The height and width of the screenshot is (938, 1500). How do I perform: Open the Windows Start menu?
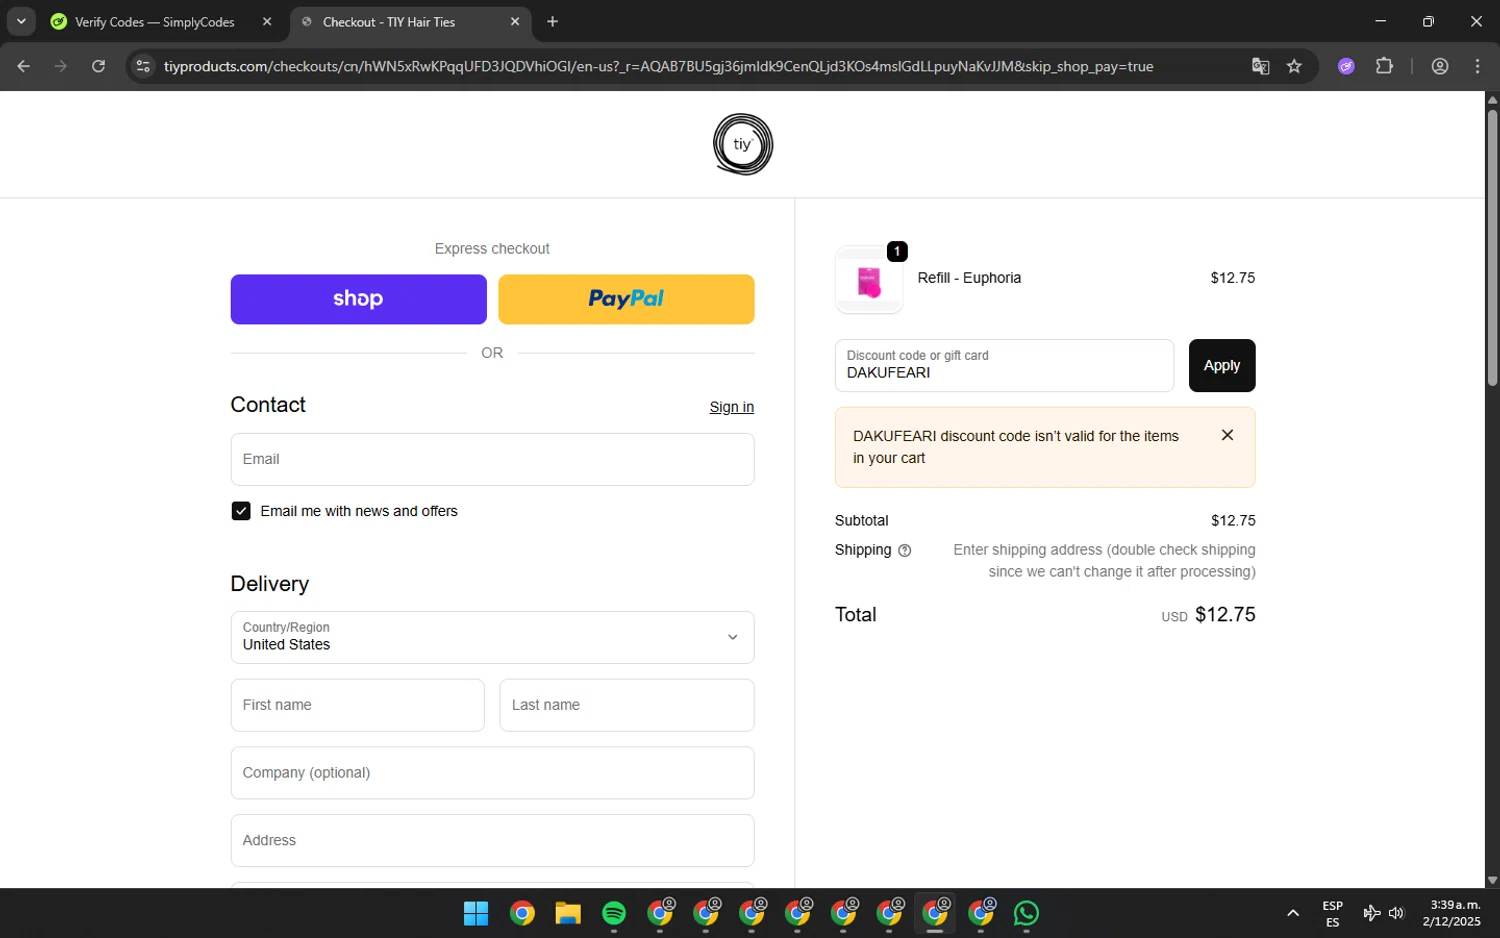(x=476, y=913)
